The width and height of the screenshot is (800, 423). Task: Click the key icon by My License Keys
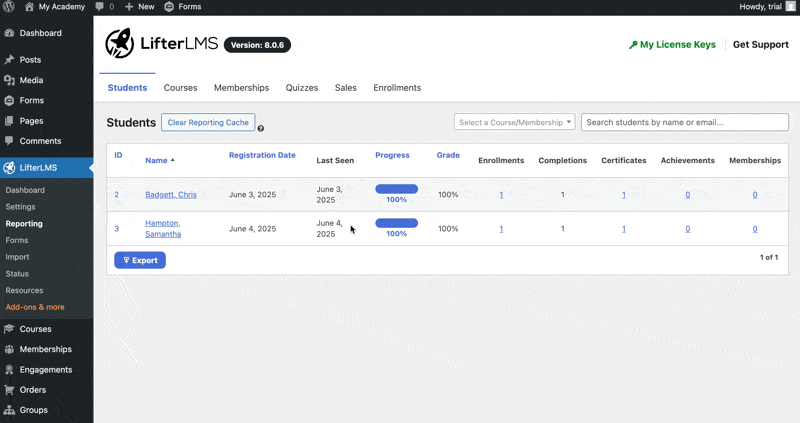coord(633,45)
